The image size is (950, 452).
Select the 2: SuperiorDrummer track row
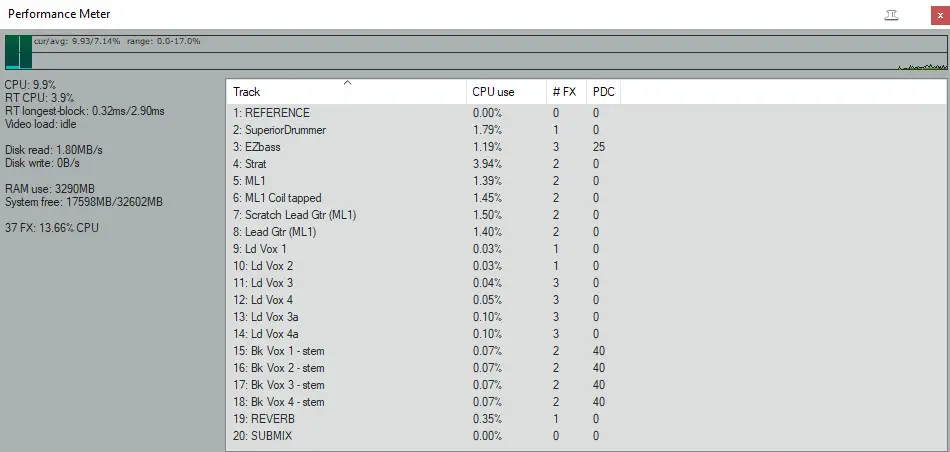586,130
